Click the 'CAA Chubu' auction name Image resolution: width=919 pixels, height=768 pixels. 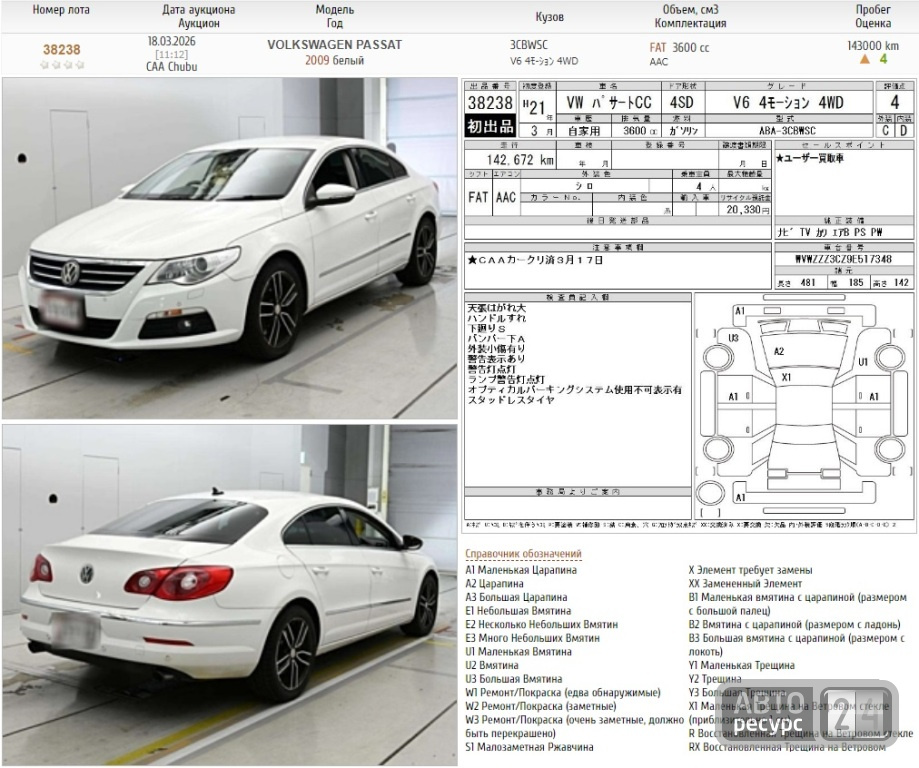tap(172, 67)
